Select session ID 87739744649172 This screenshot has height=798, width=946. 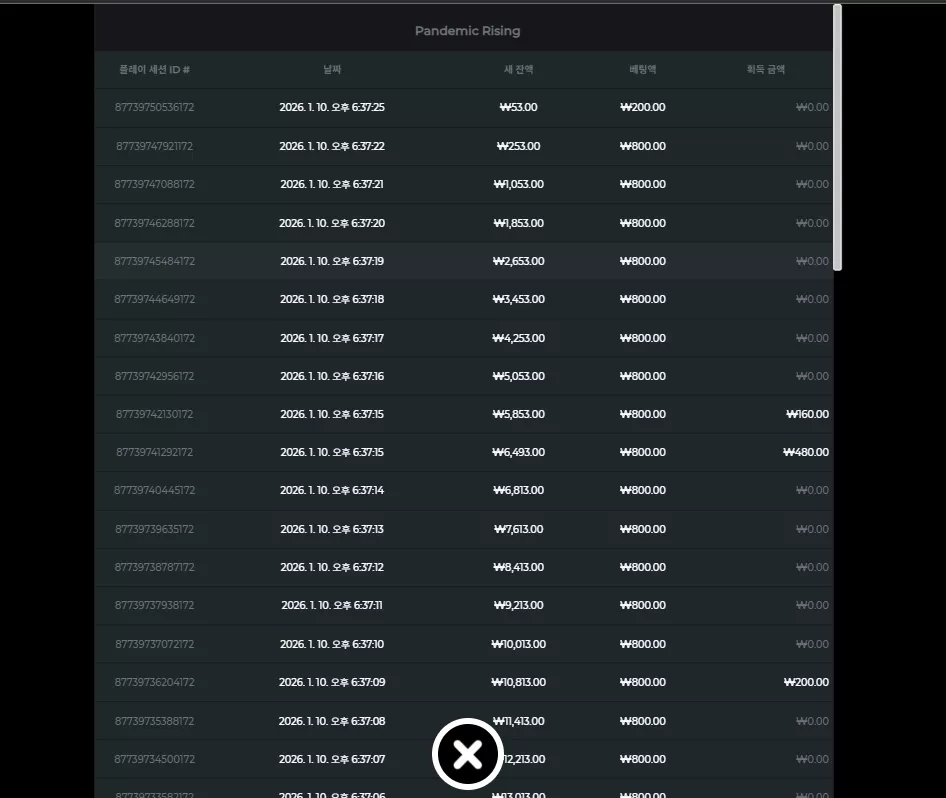[154, 299]
